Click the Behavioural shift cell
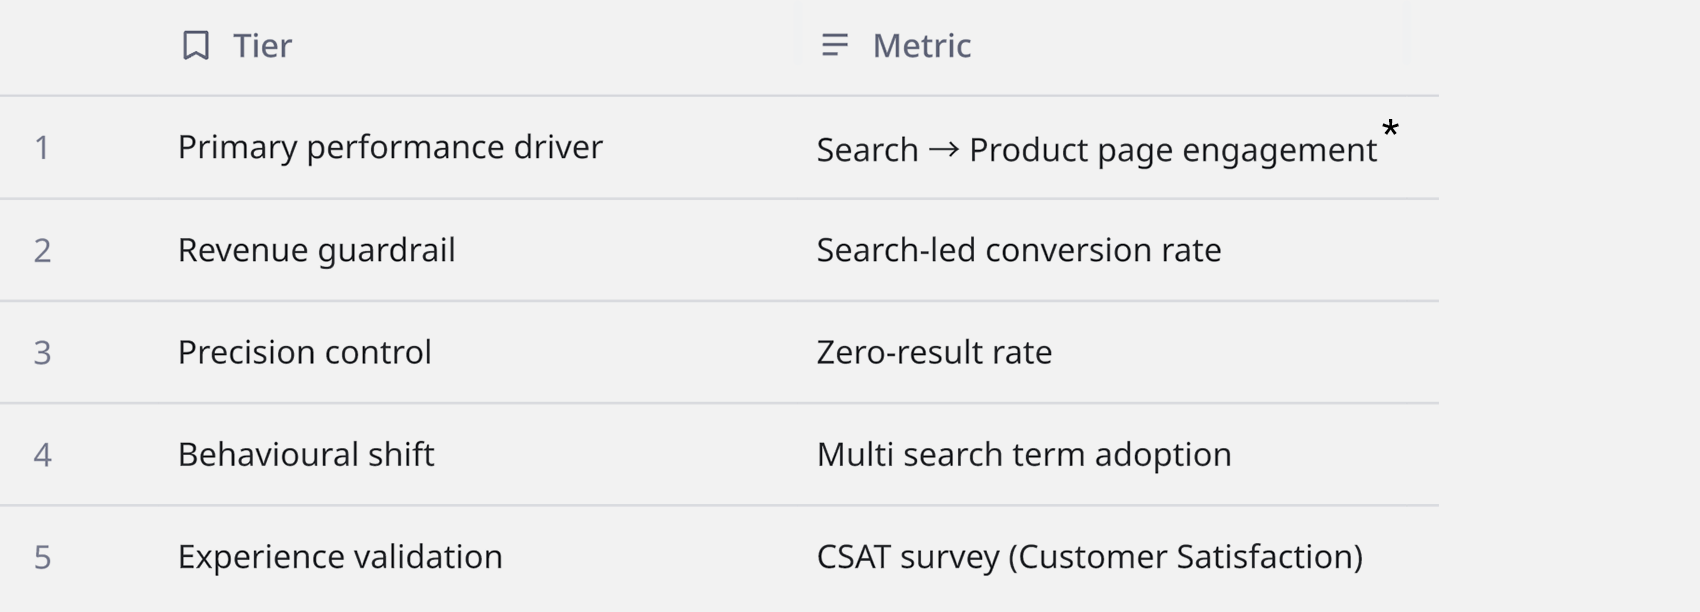 point(476,455)
